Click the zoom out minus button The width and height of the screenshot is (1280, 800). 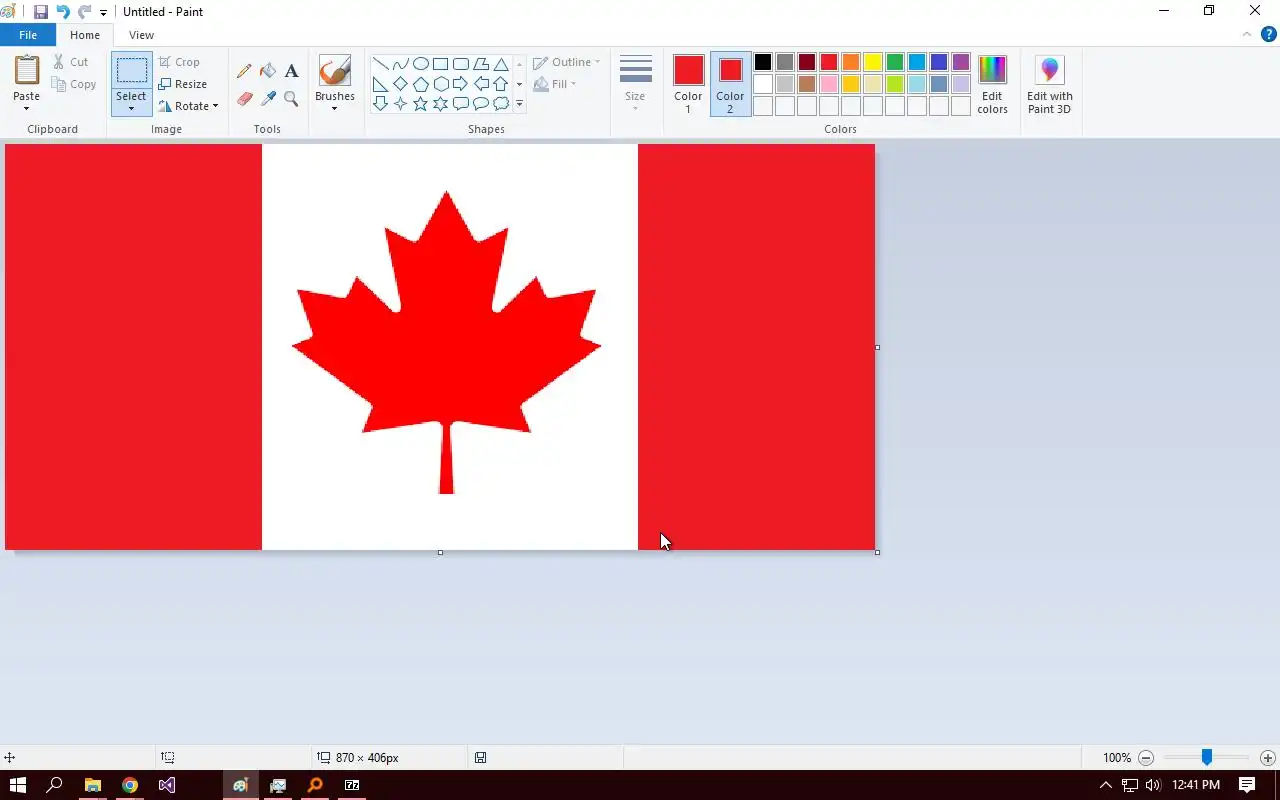1147,758
